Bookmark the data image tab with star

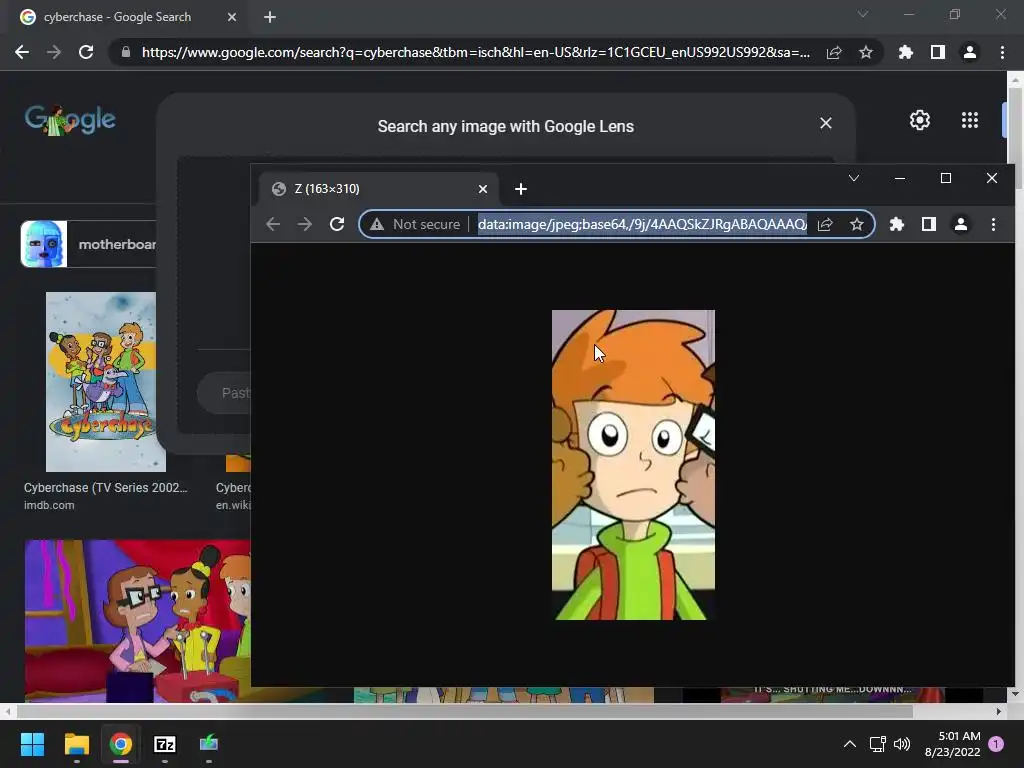[857, 225]
